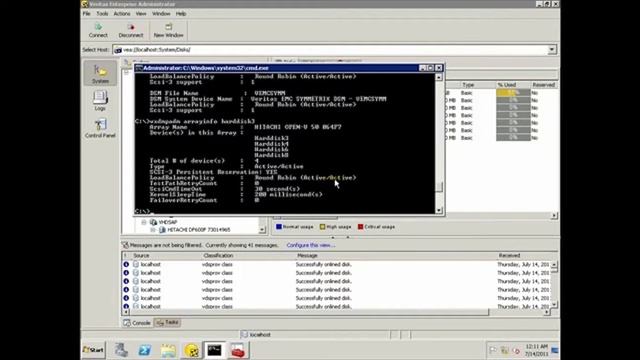Sort by the Type column header
The width and height of the screenshot is (640, 360).
[468, 85]
